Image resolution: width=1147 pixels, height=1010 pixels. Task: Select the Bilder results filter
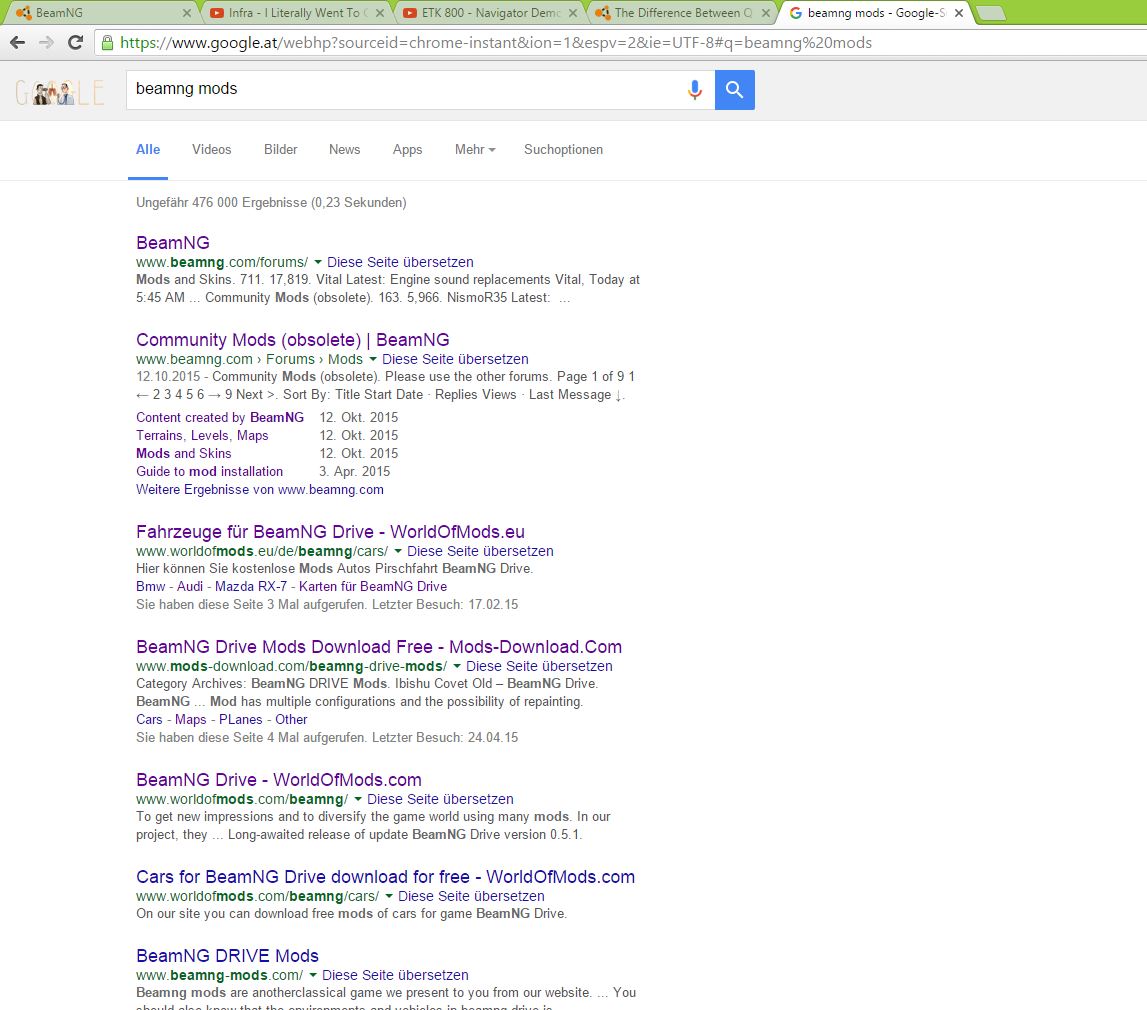coord(281,149)
